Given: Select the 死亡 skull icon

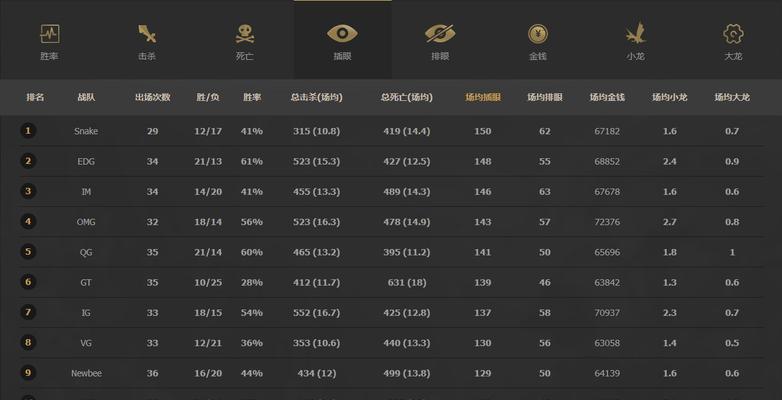Looking at the screenshot, I should point(245,34).
